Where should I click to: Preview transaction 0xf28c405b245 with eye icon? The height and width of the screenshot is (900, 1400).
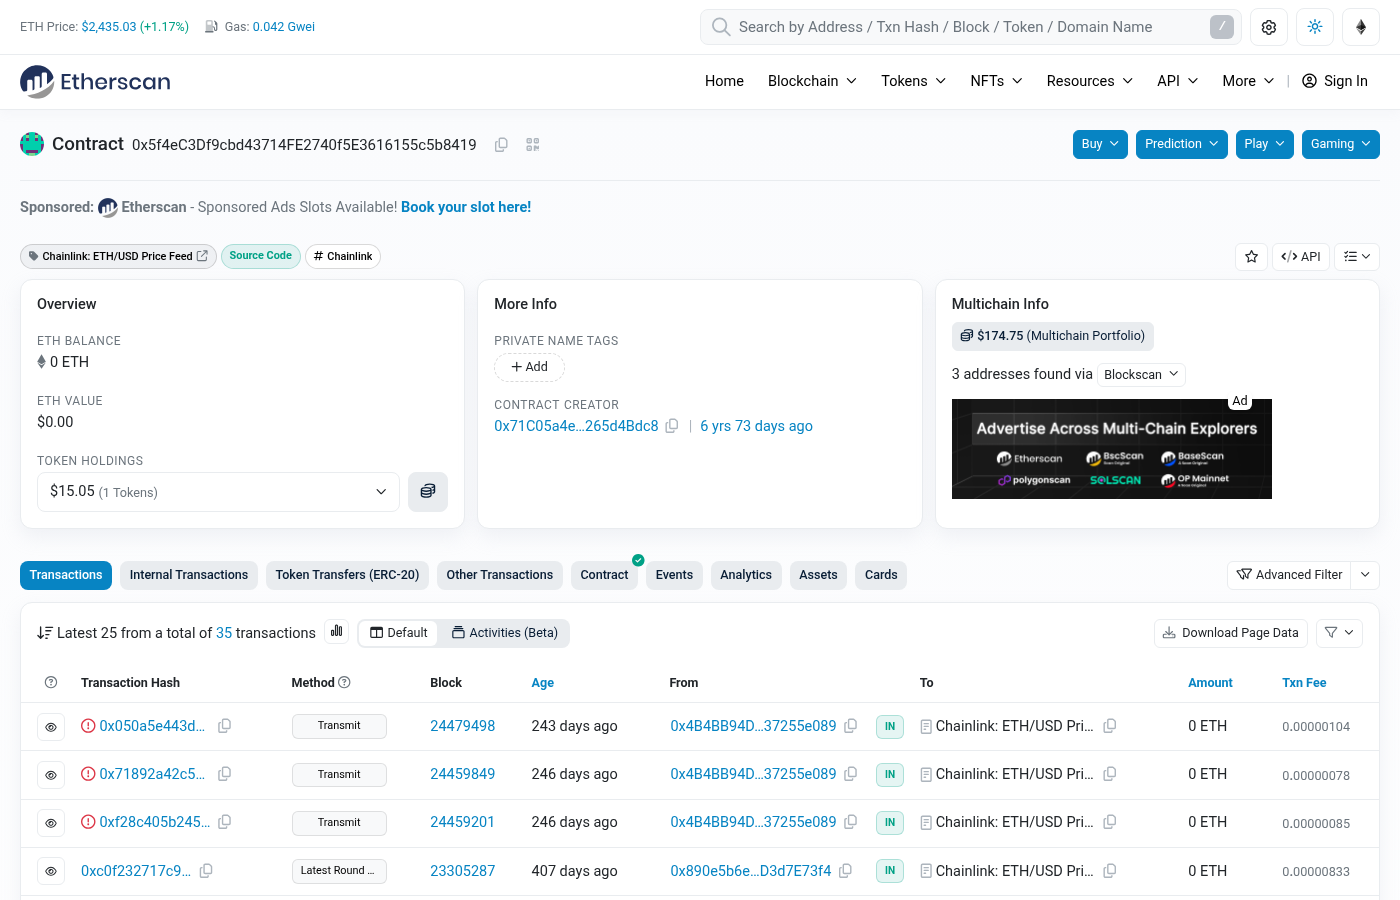[x=51, y=823]
